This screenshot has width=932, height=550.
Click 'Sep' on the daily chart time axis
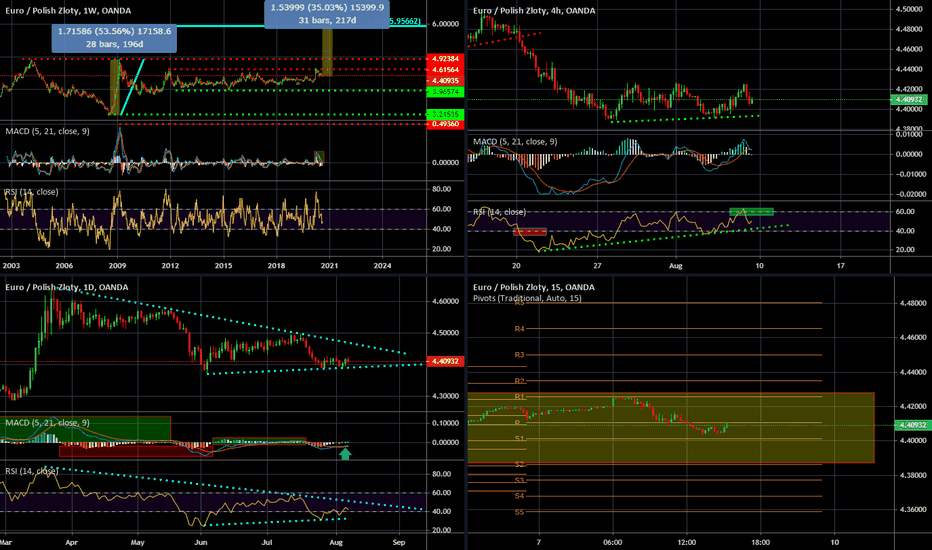pyautogui.click(x=399, y=542)
